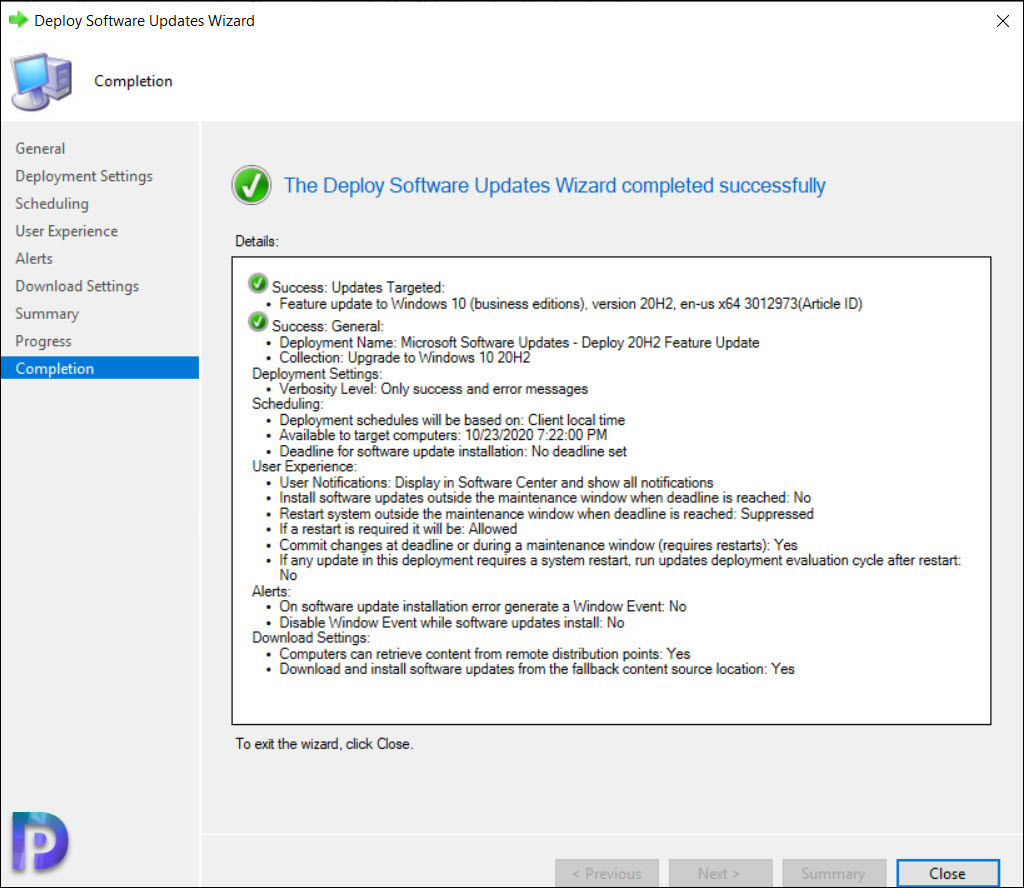This screenshot has height=888, width=1024.
Task: Click the green check beside Success: General
Action: 258,322
